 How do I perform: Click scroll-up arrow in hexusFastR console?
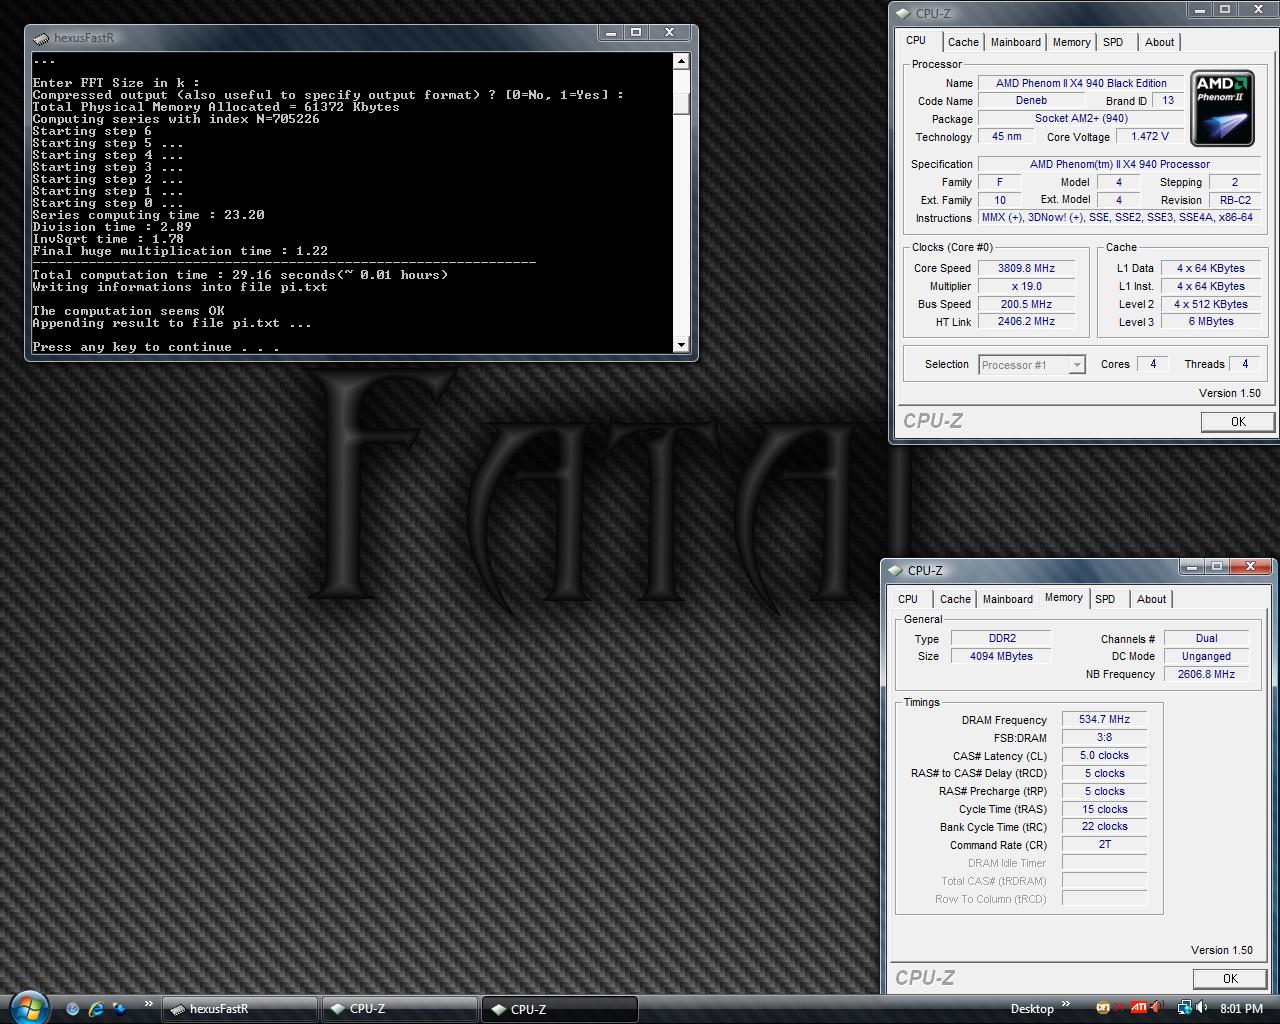pos(681,62)
